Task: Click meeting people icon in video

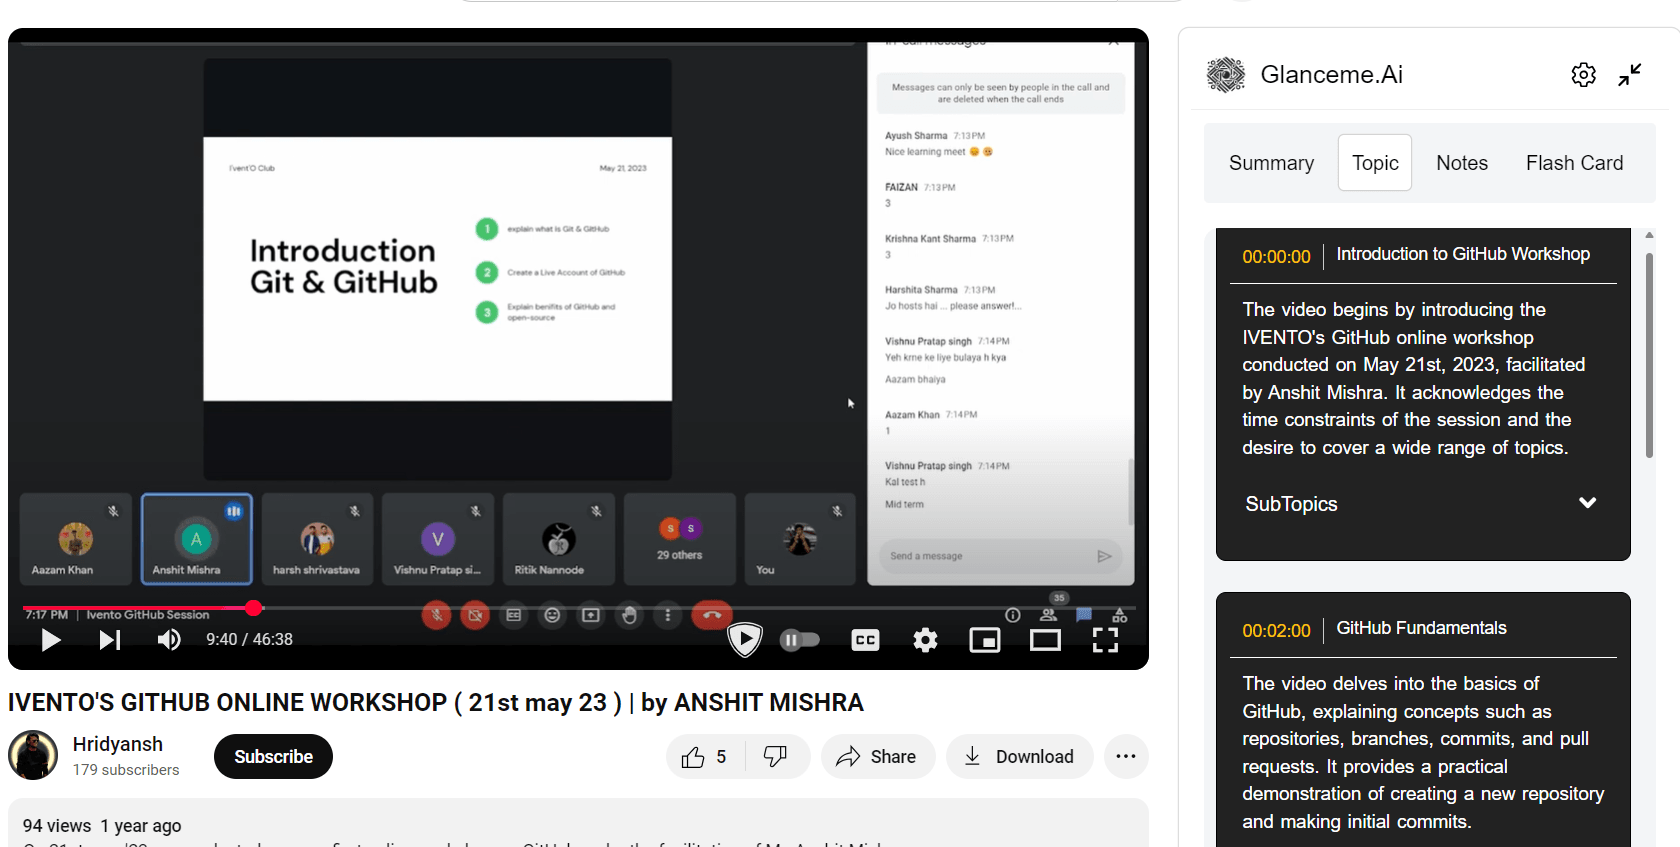Action: coord(1048,615)
